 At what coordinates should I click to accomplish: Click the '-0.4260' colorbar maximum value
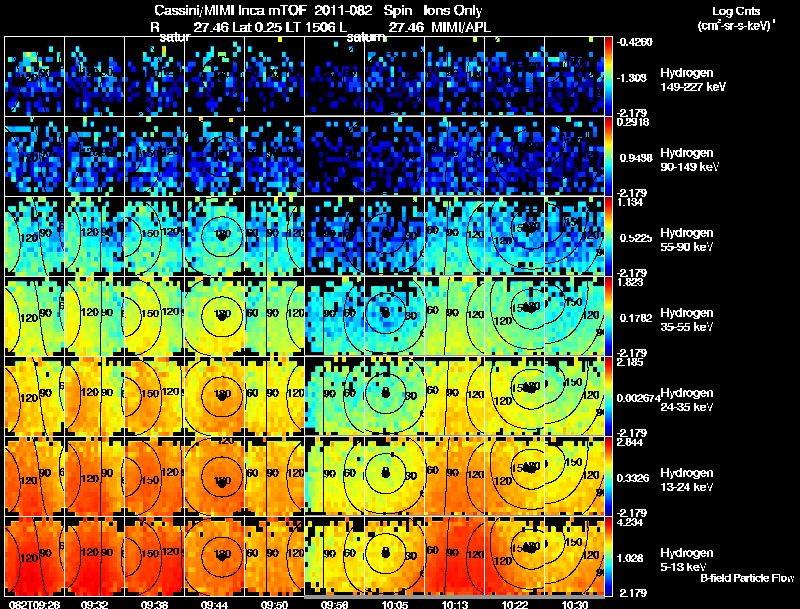point(634,42)
